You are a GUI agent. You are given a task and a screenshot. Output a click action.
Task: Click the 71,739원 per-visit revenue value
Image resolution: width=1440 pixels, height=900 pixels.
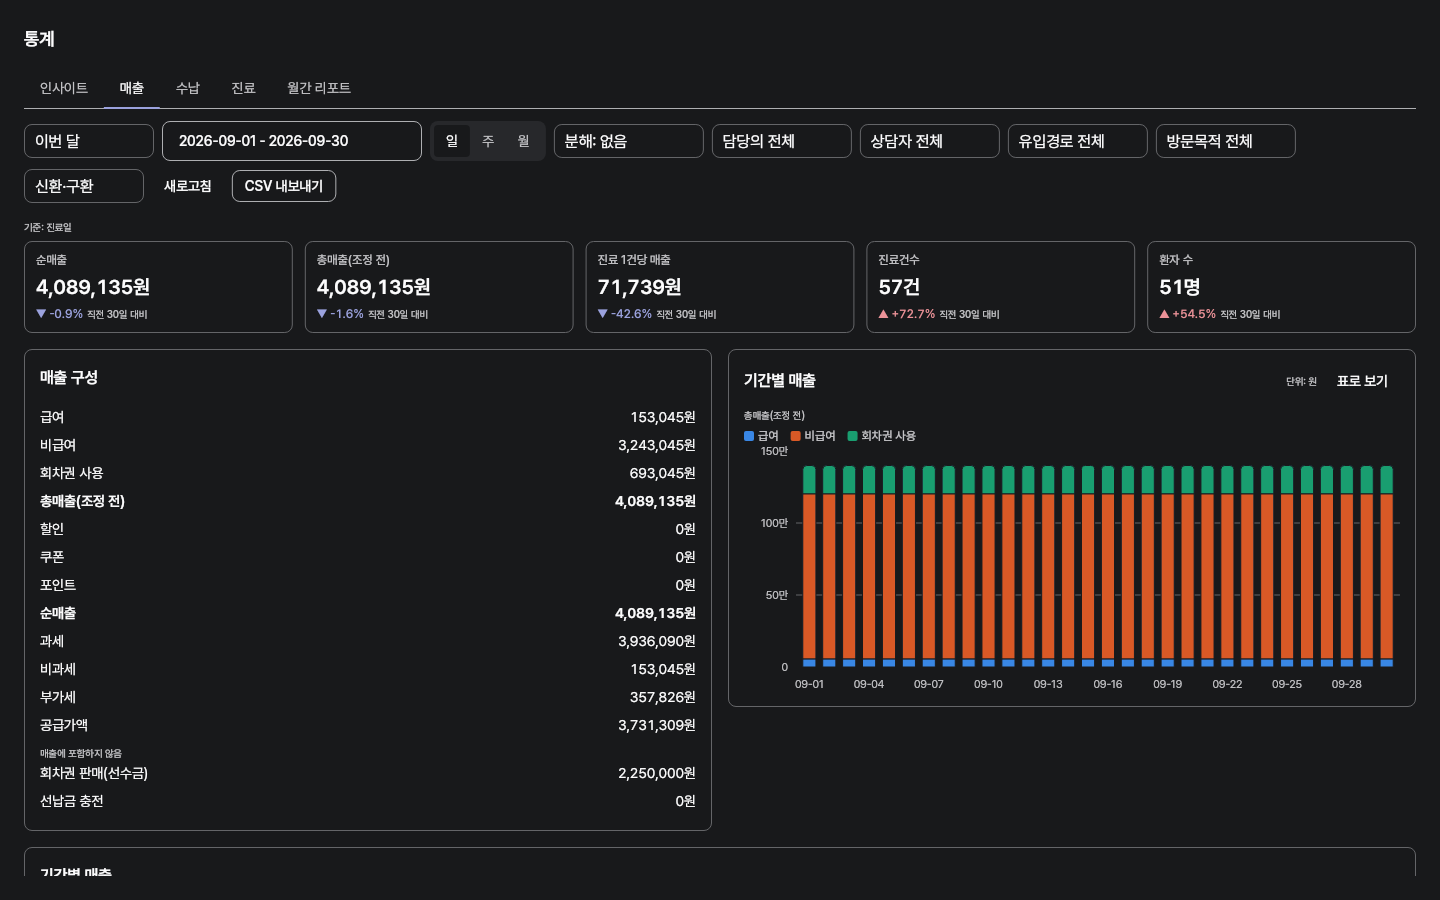point(640,287)
